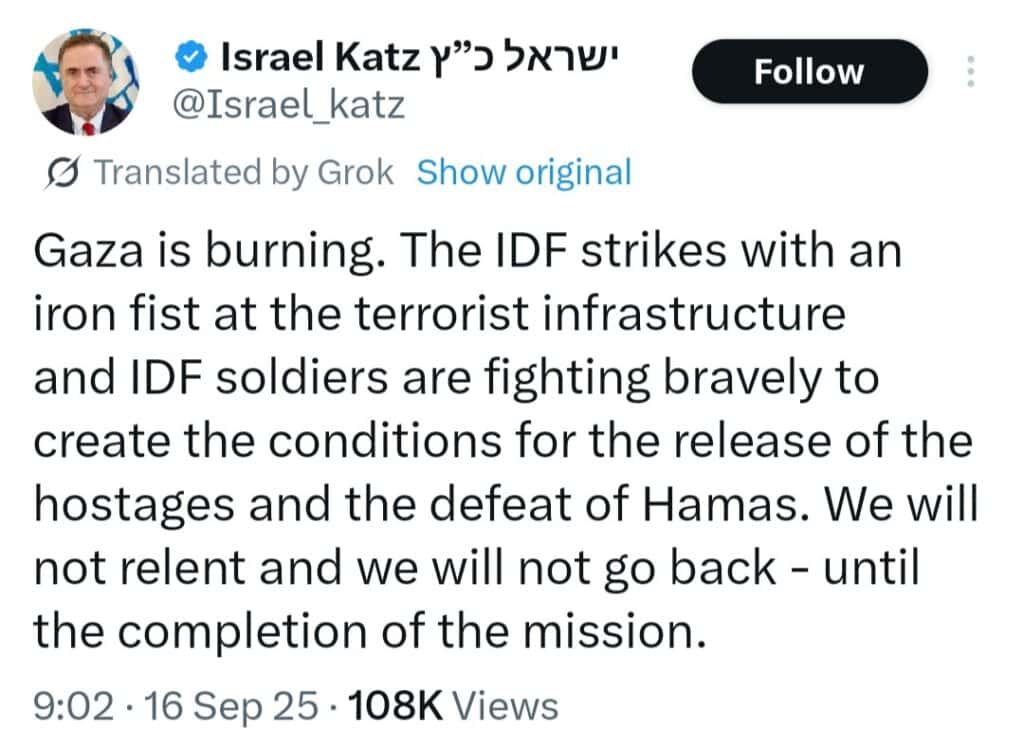Click the "completion of the mission" closing line
The image size is (1024, 745).
(370, 631)
